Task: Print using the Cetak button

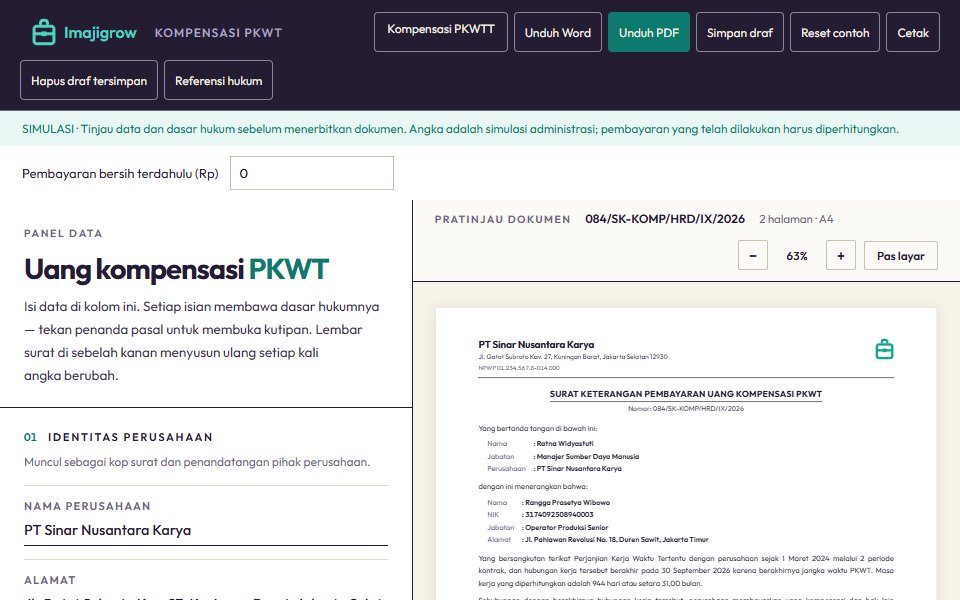Action: 913,32
